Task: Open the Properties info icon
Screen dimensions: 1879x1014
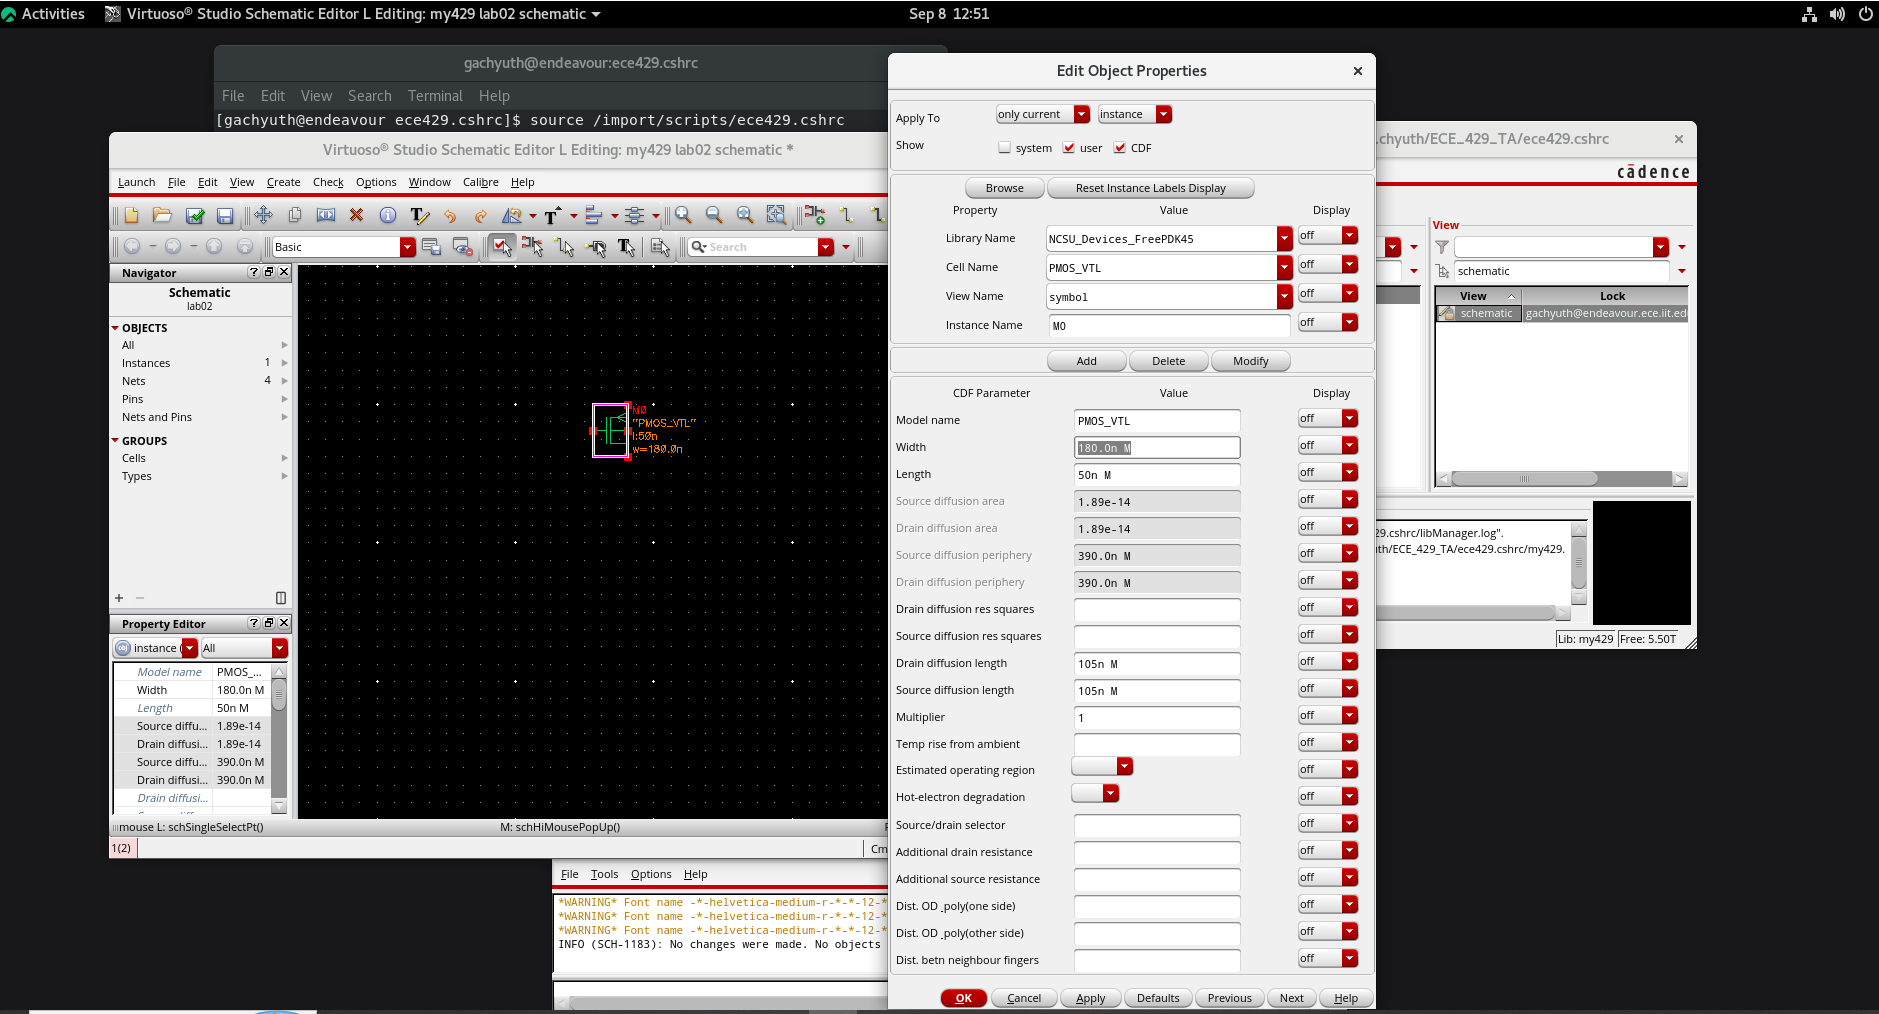Action: pos(388,215)
